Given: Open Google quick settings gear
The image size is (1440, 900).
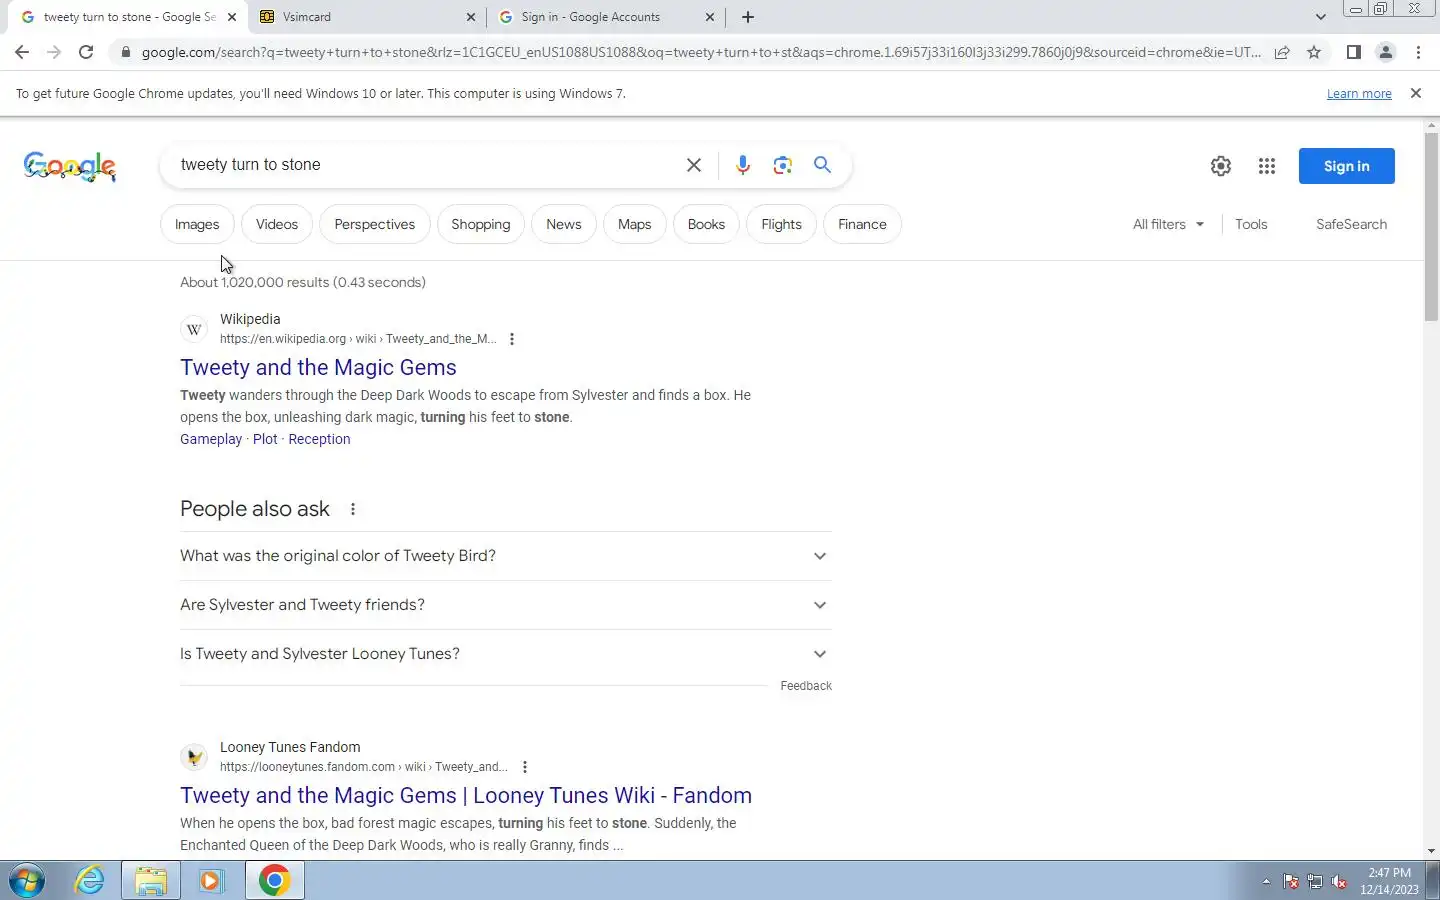Looking at the screenshot, I should (x=1220, y=166).
